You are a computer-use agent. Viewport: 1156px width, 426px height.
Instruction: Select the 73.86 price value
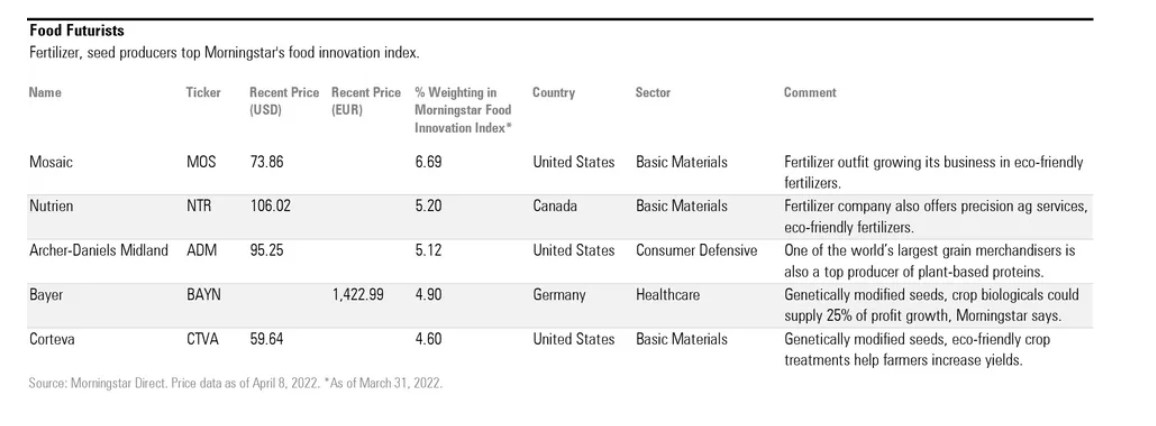[x=267, y=162]
